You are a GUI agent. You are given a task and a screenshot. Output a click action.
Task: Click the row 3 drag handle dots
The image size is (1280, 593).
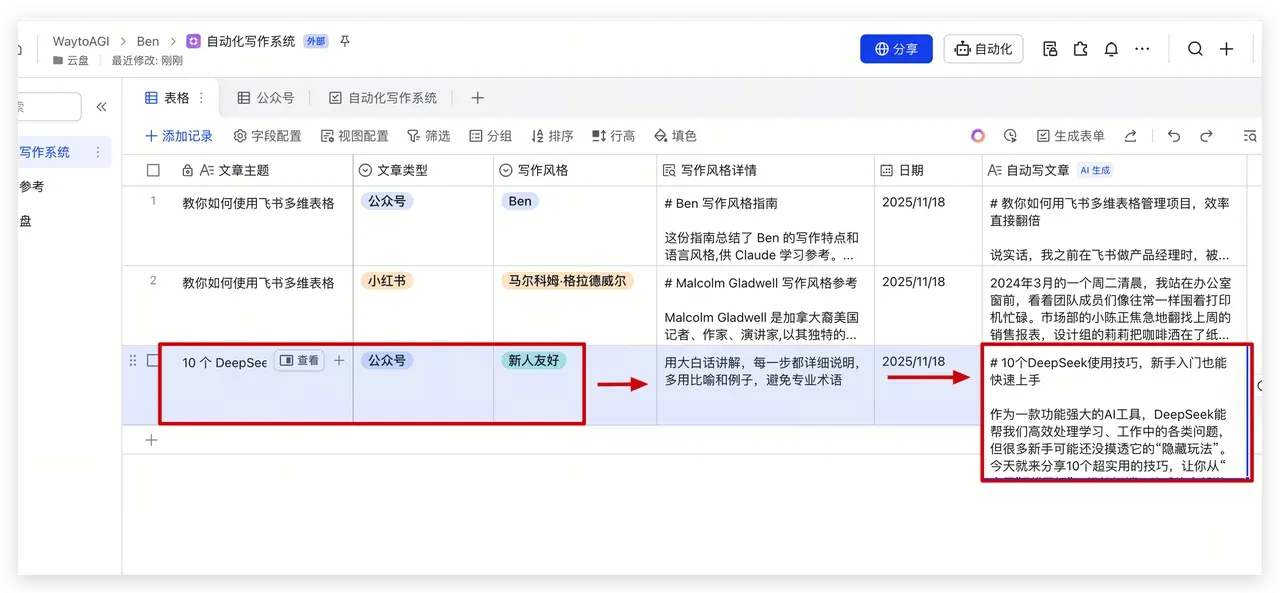point(133,360)
